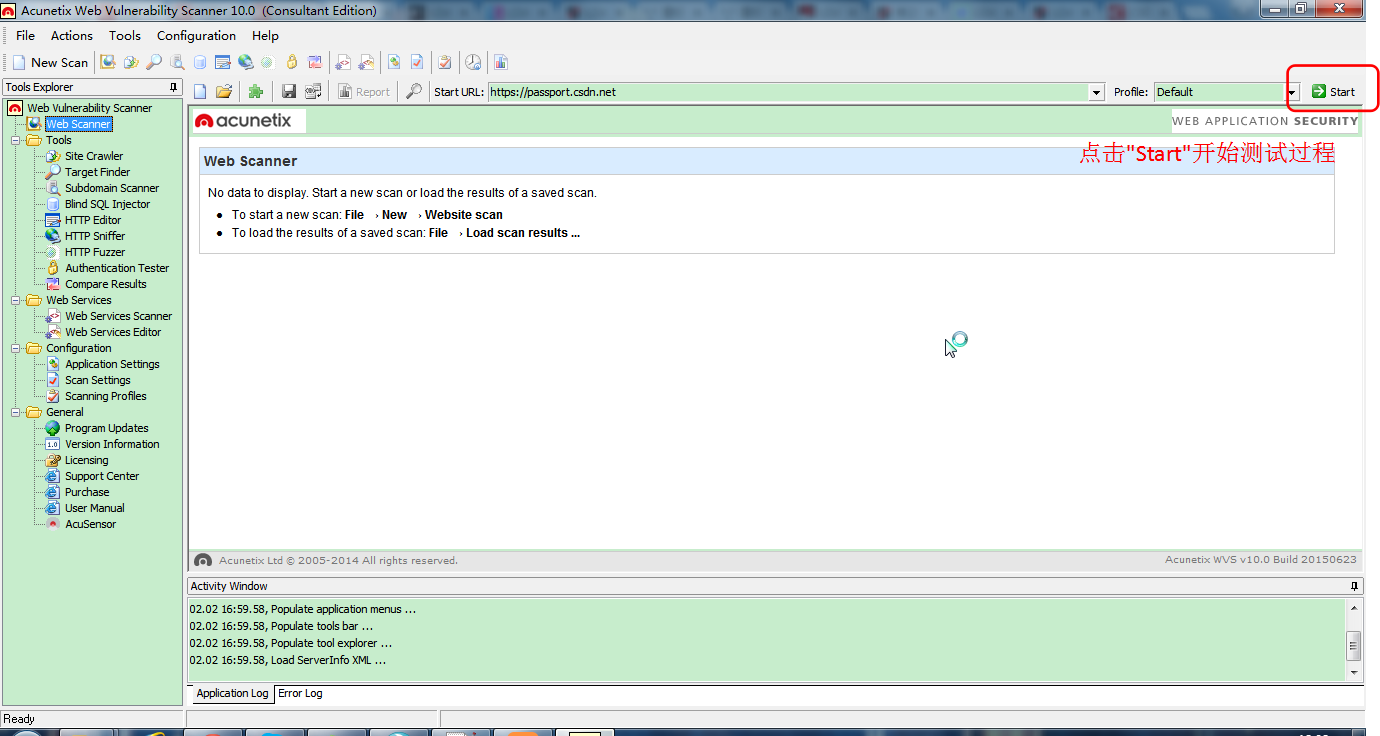Select HTTP Editor in the tree
The width and height of the screenshot is (1380, 736).
point(93,220)
